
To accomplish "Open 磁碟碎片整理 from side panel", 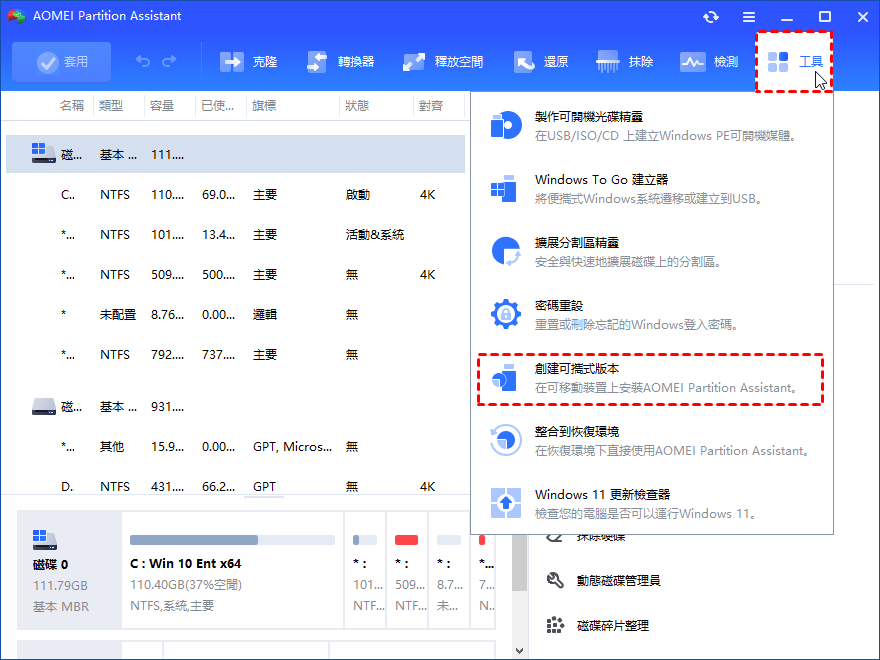I will (x=612, y=625).
